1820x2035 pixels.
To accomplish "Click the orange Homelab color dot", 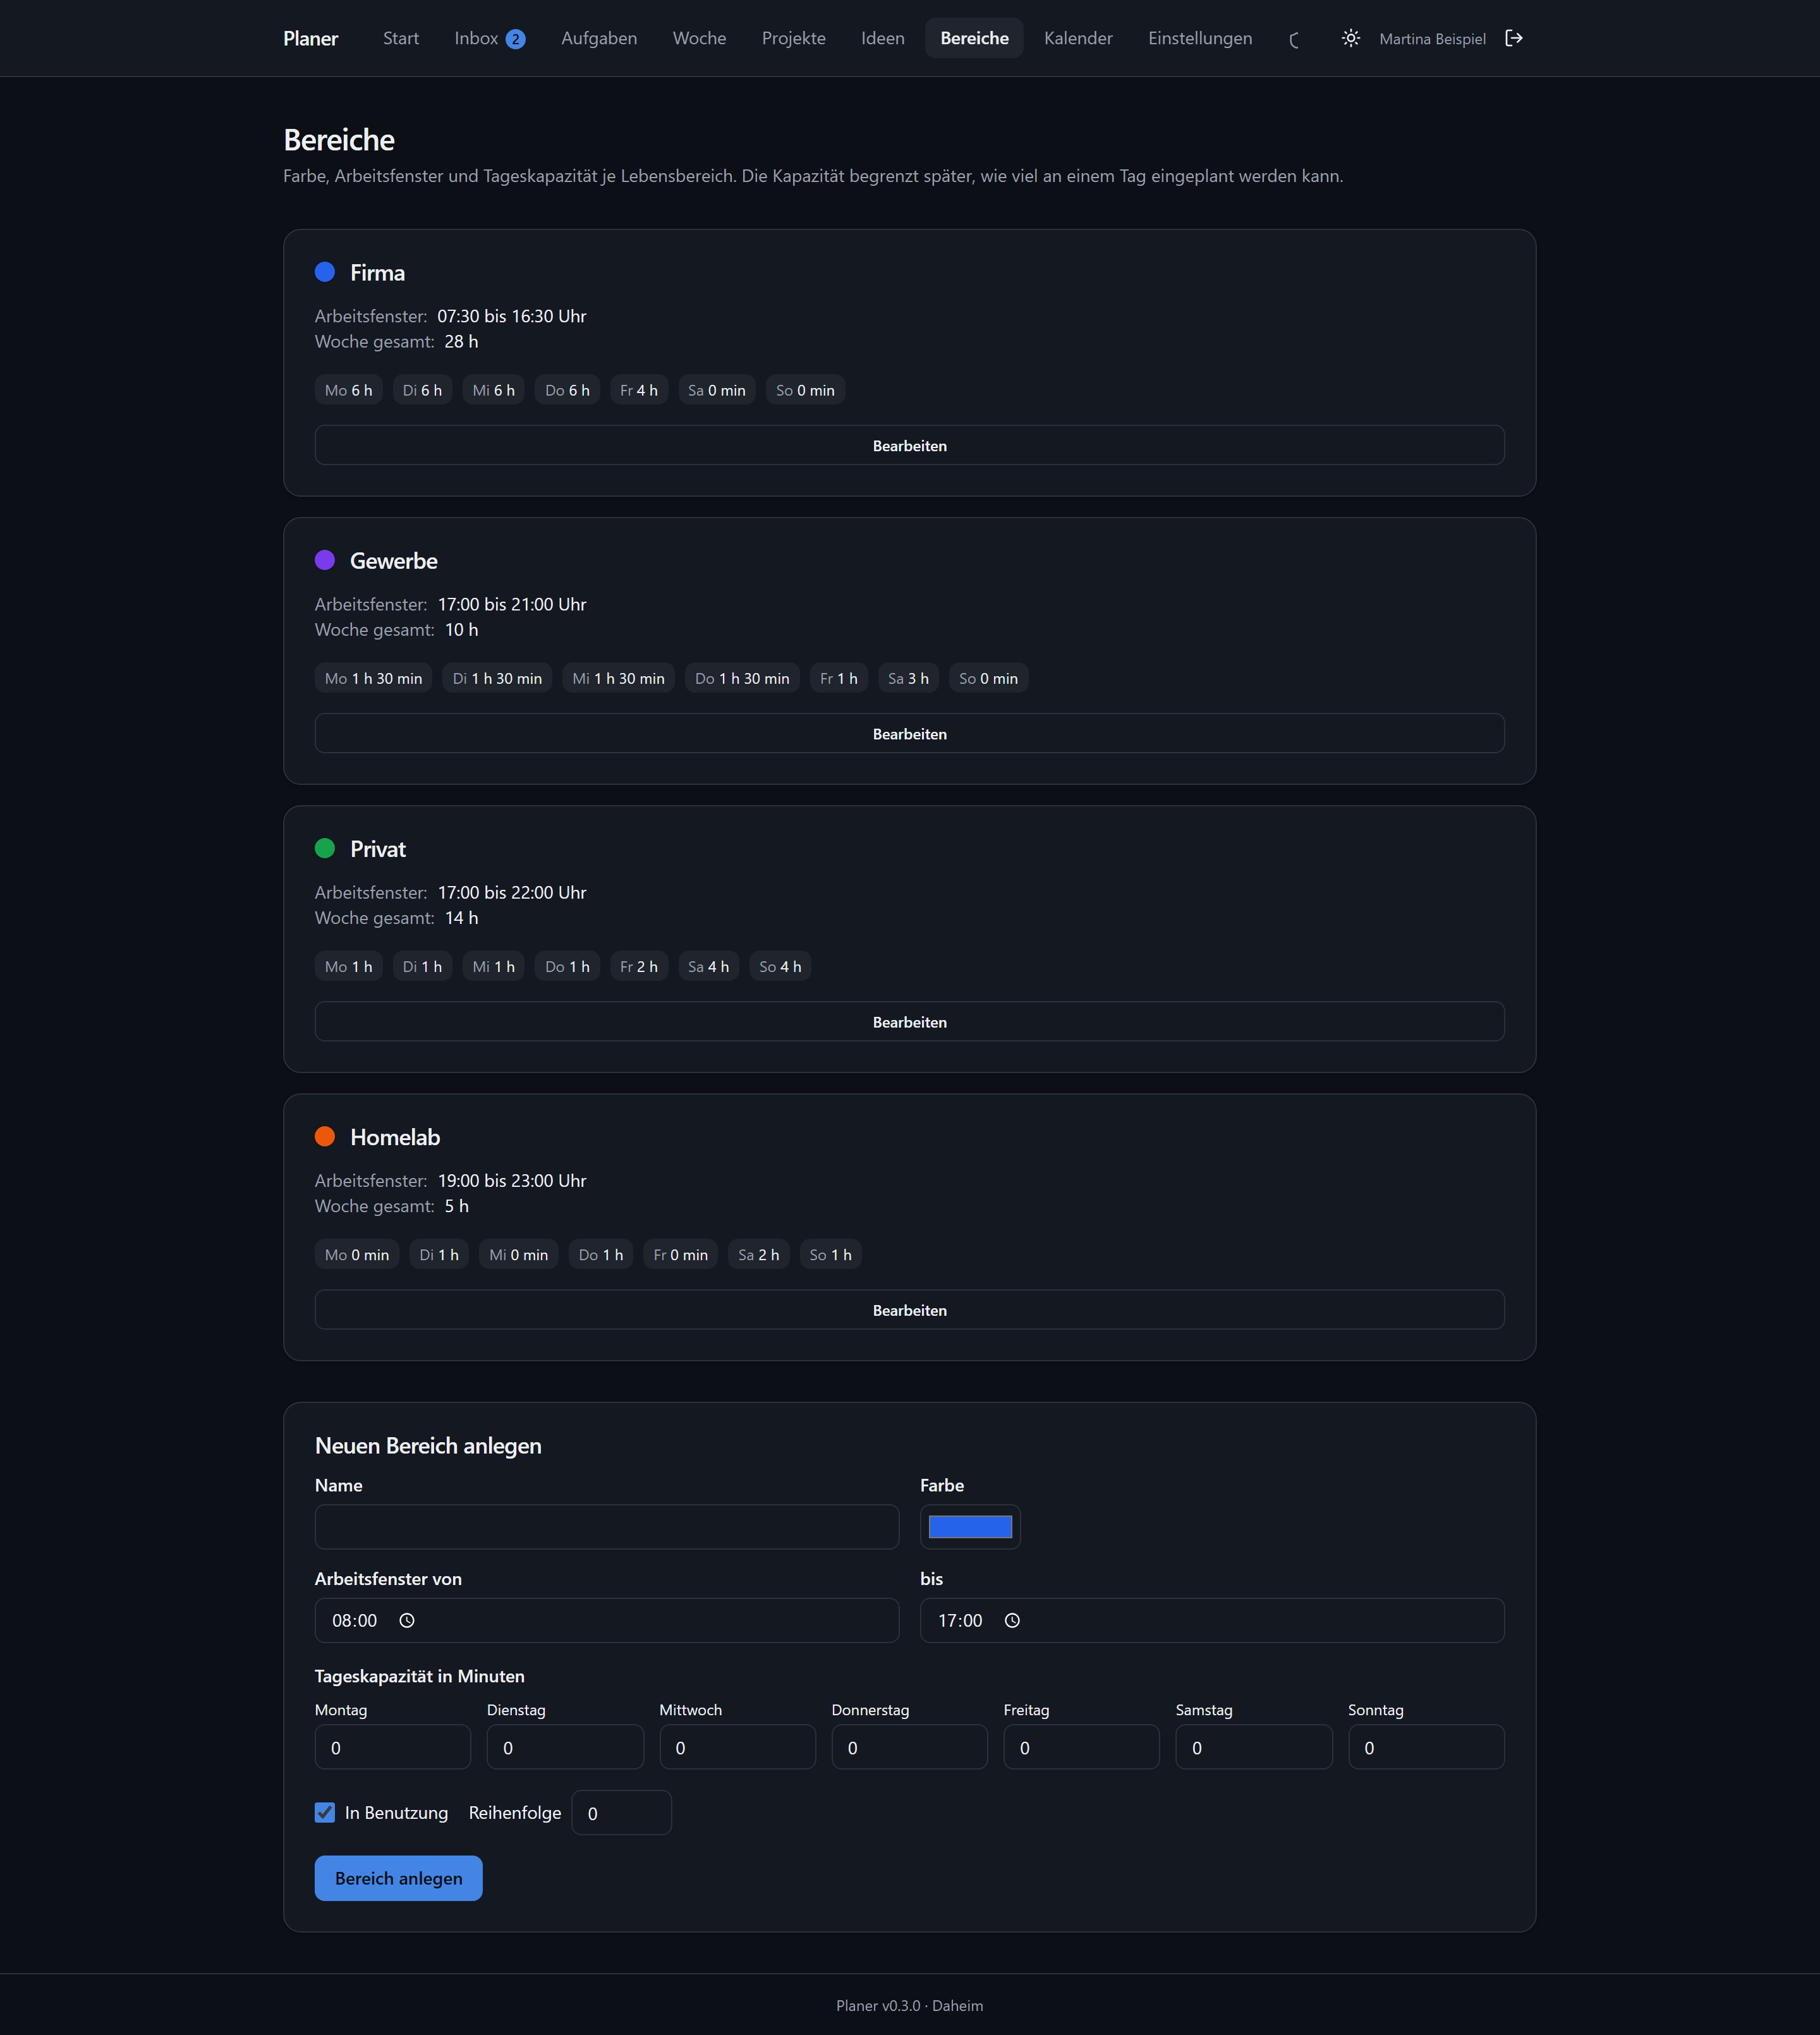I will pyautogui.click(x=325, y=1136).
